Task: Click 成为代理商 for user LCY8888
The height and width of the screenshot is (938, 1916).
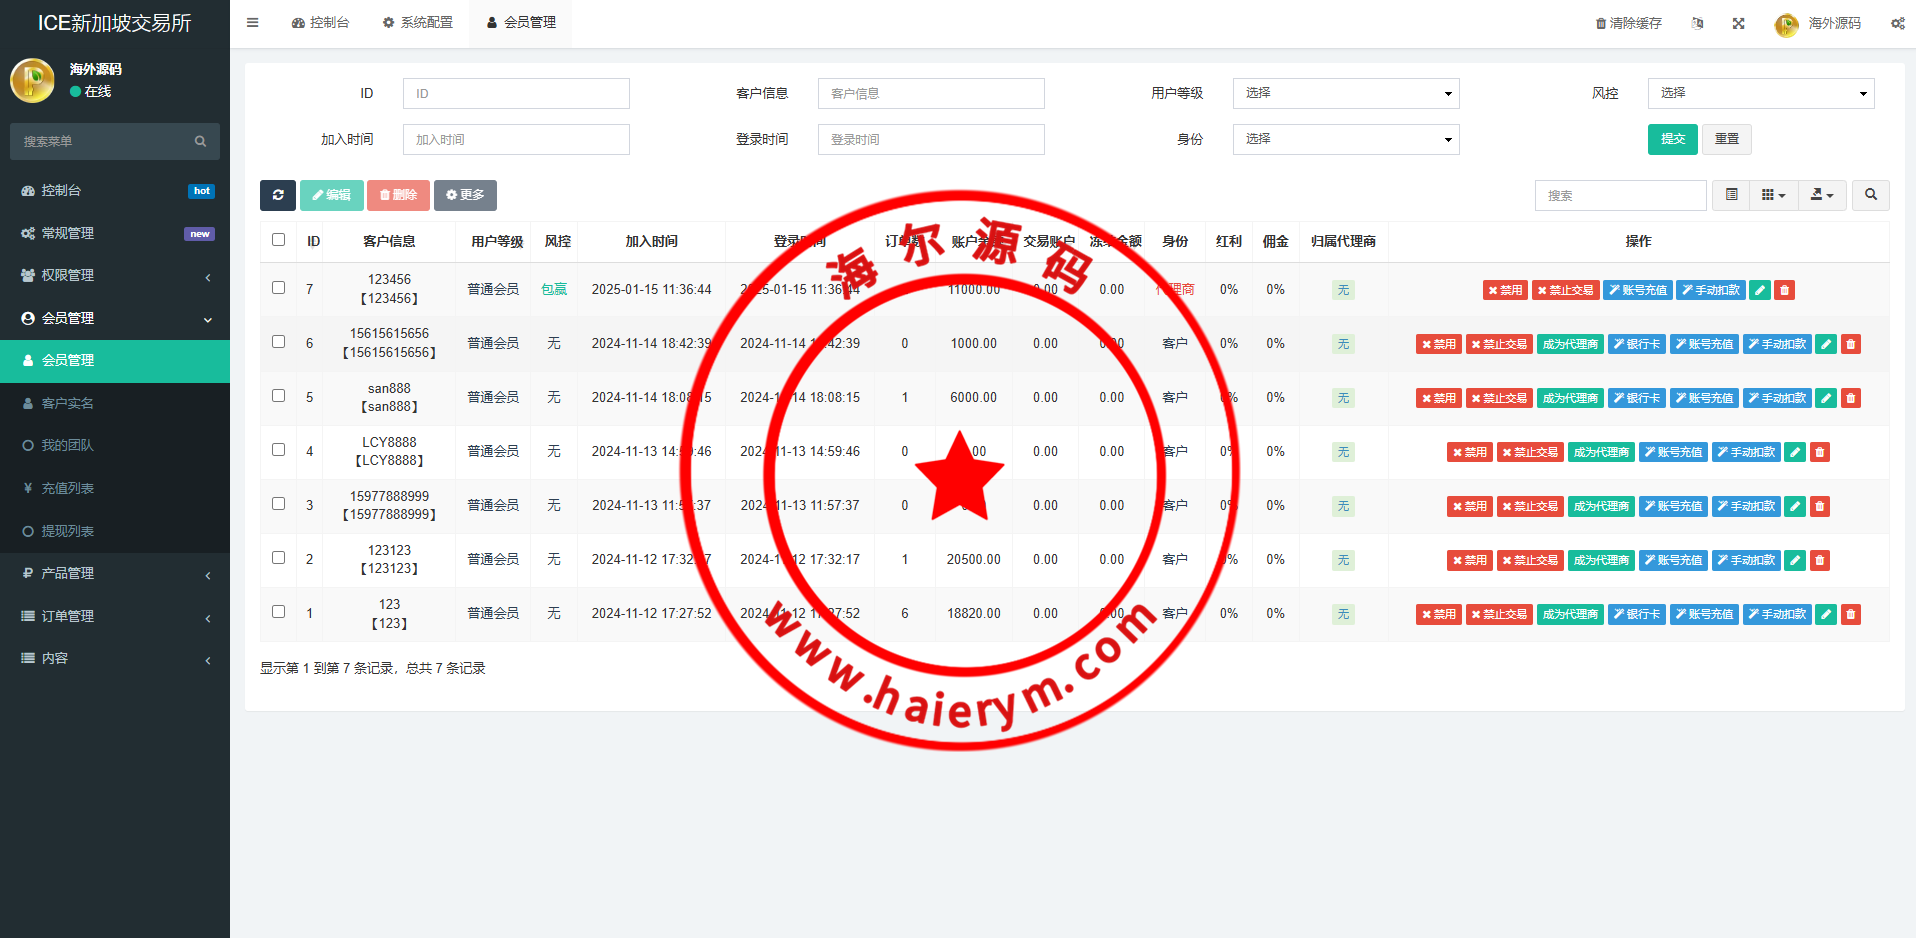Action: coord(1600,452)
